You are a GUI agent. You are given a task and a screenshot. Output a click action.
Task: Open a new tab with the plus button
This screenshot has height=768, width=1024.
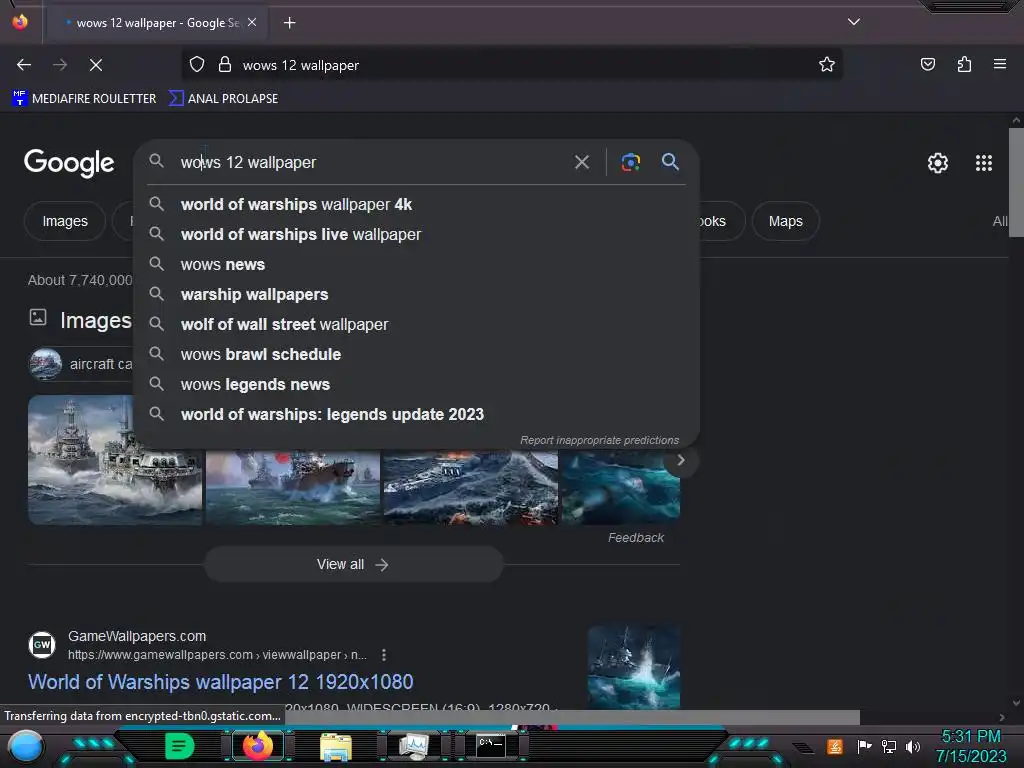289,23
